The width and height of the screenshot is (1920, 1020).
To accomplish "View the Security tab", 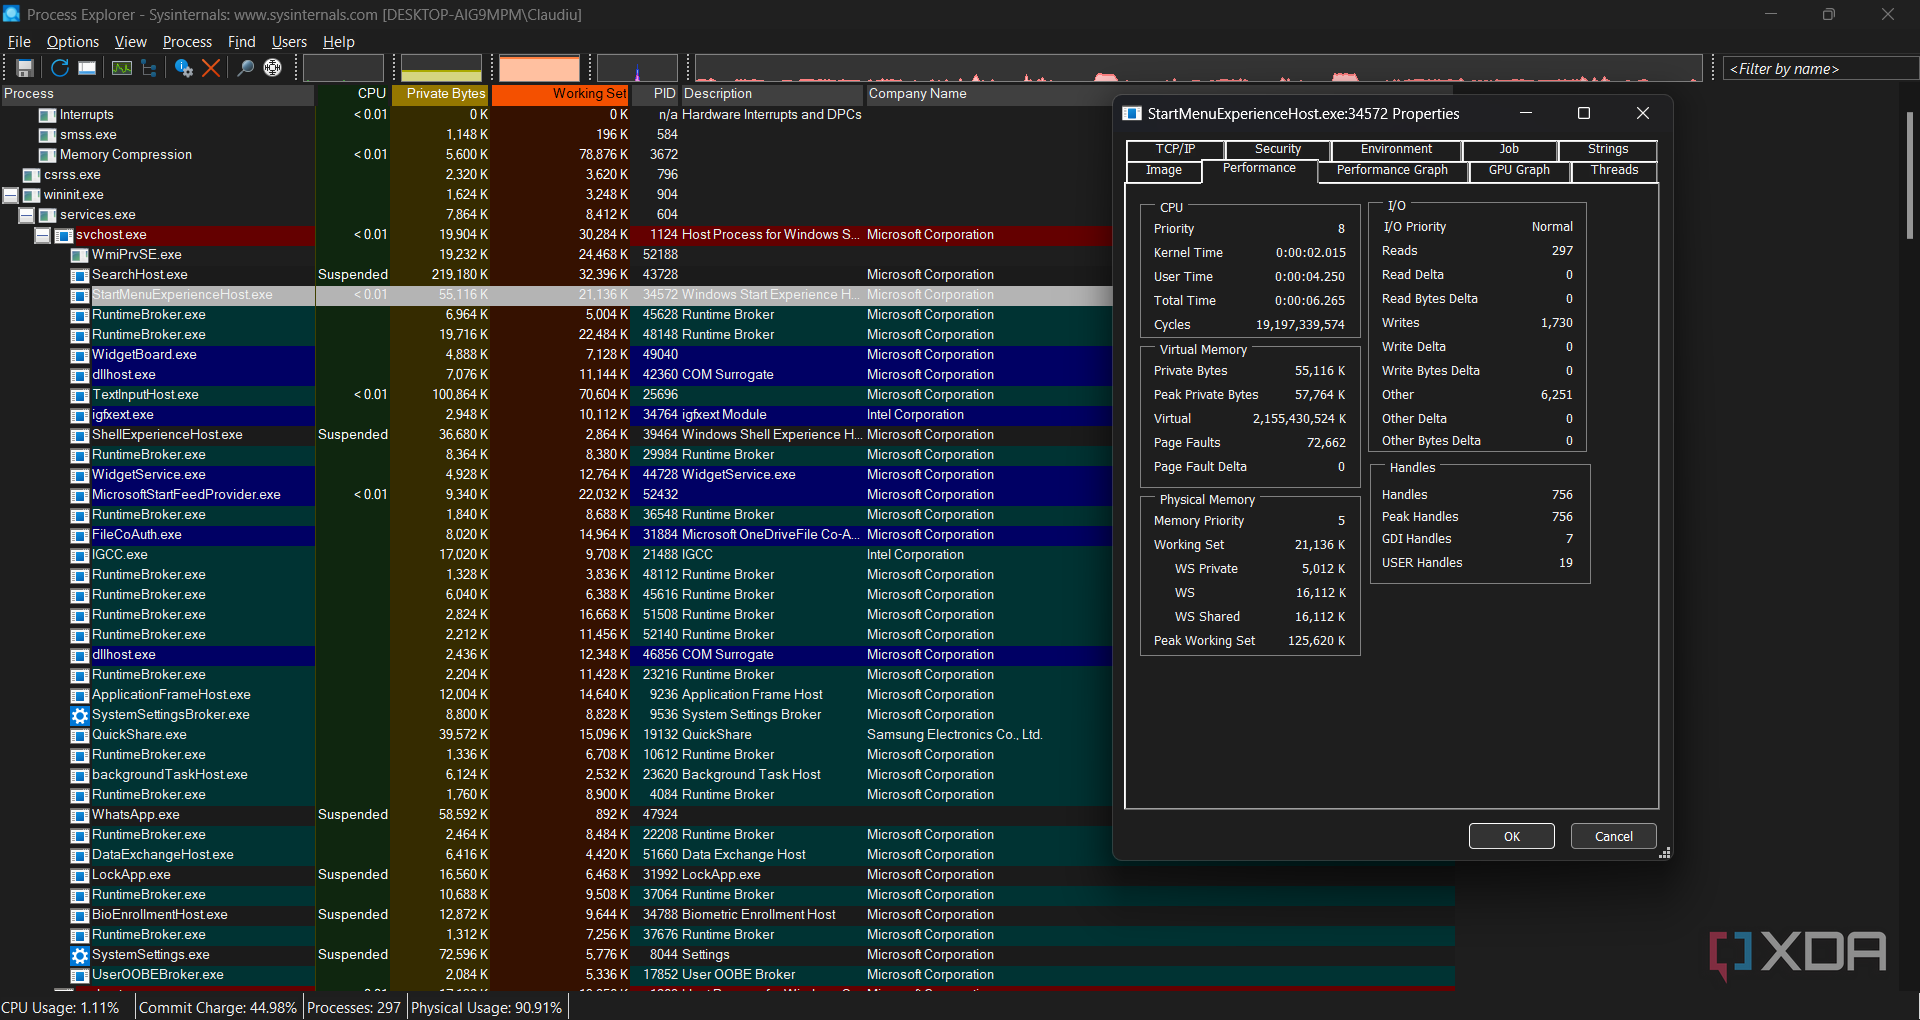I will [x=1277, y=149].
